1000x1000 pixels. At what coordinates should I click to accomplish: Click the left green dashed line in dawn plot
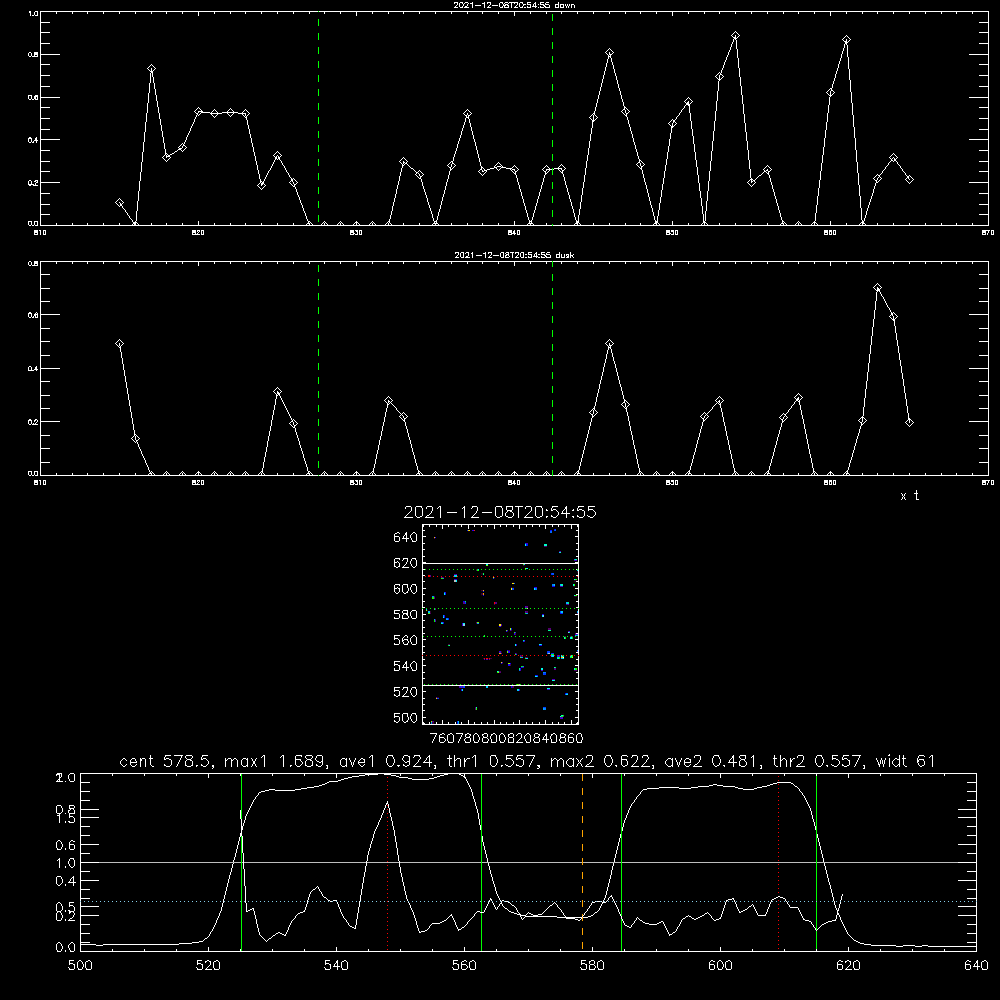(318, 118)
